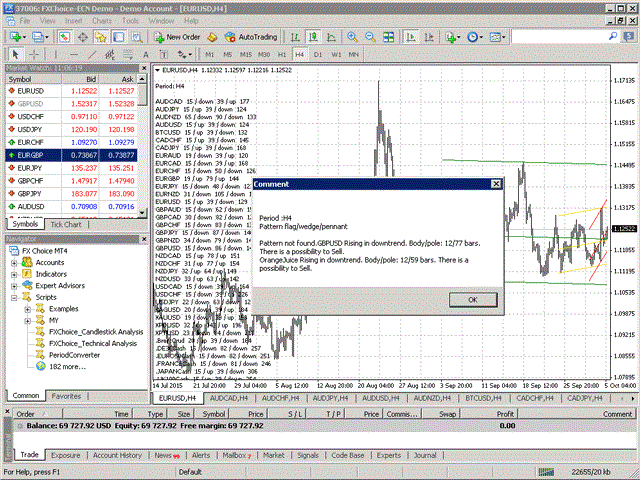Image resolution: width=640 pixels, height=480 pixels.
Task: Switch to line chart icon
Action: point(331,37)
